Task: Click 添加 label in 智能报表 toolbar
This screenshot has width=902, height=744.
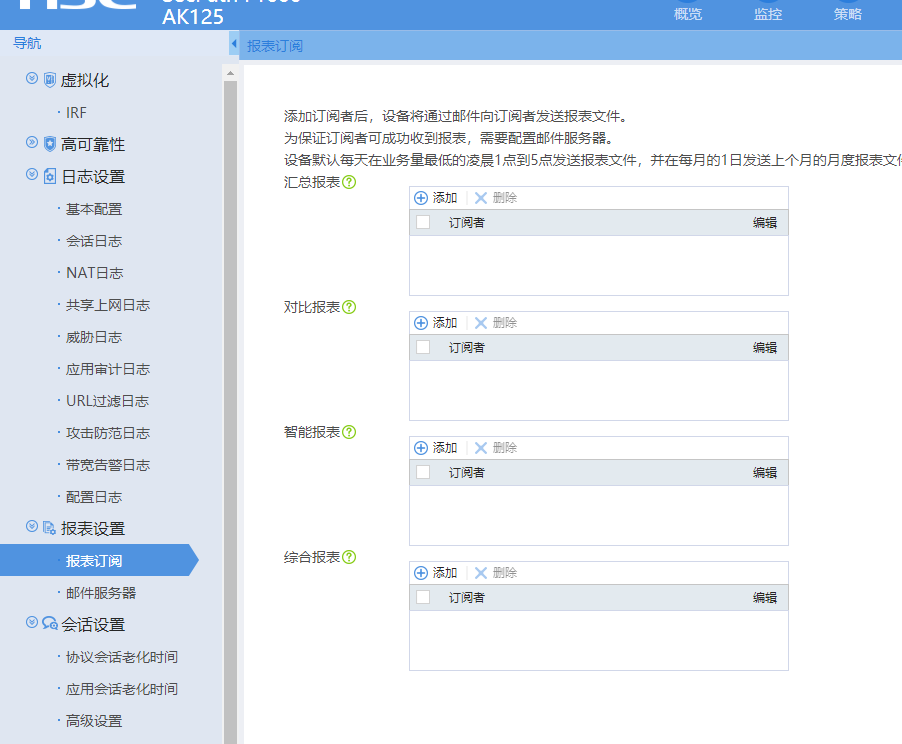Action: (445, 448)
